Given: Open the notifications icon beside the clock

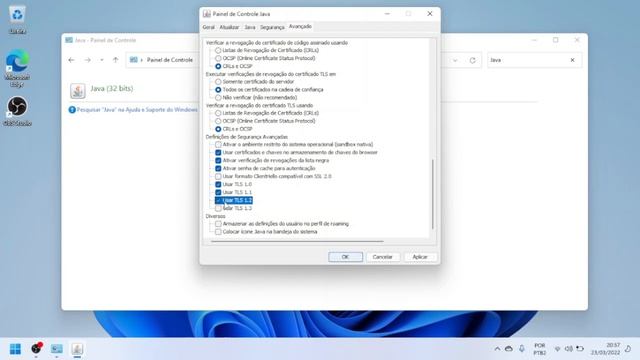Looking at the screenshot, I should click(628, 349).
